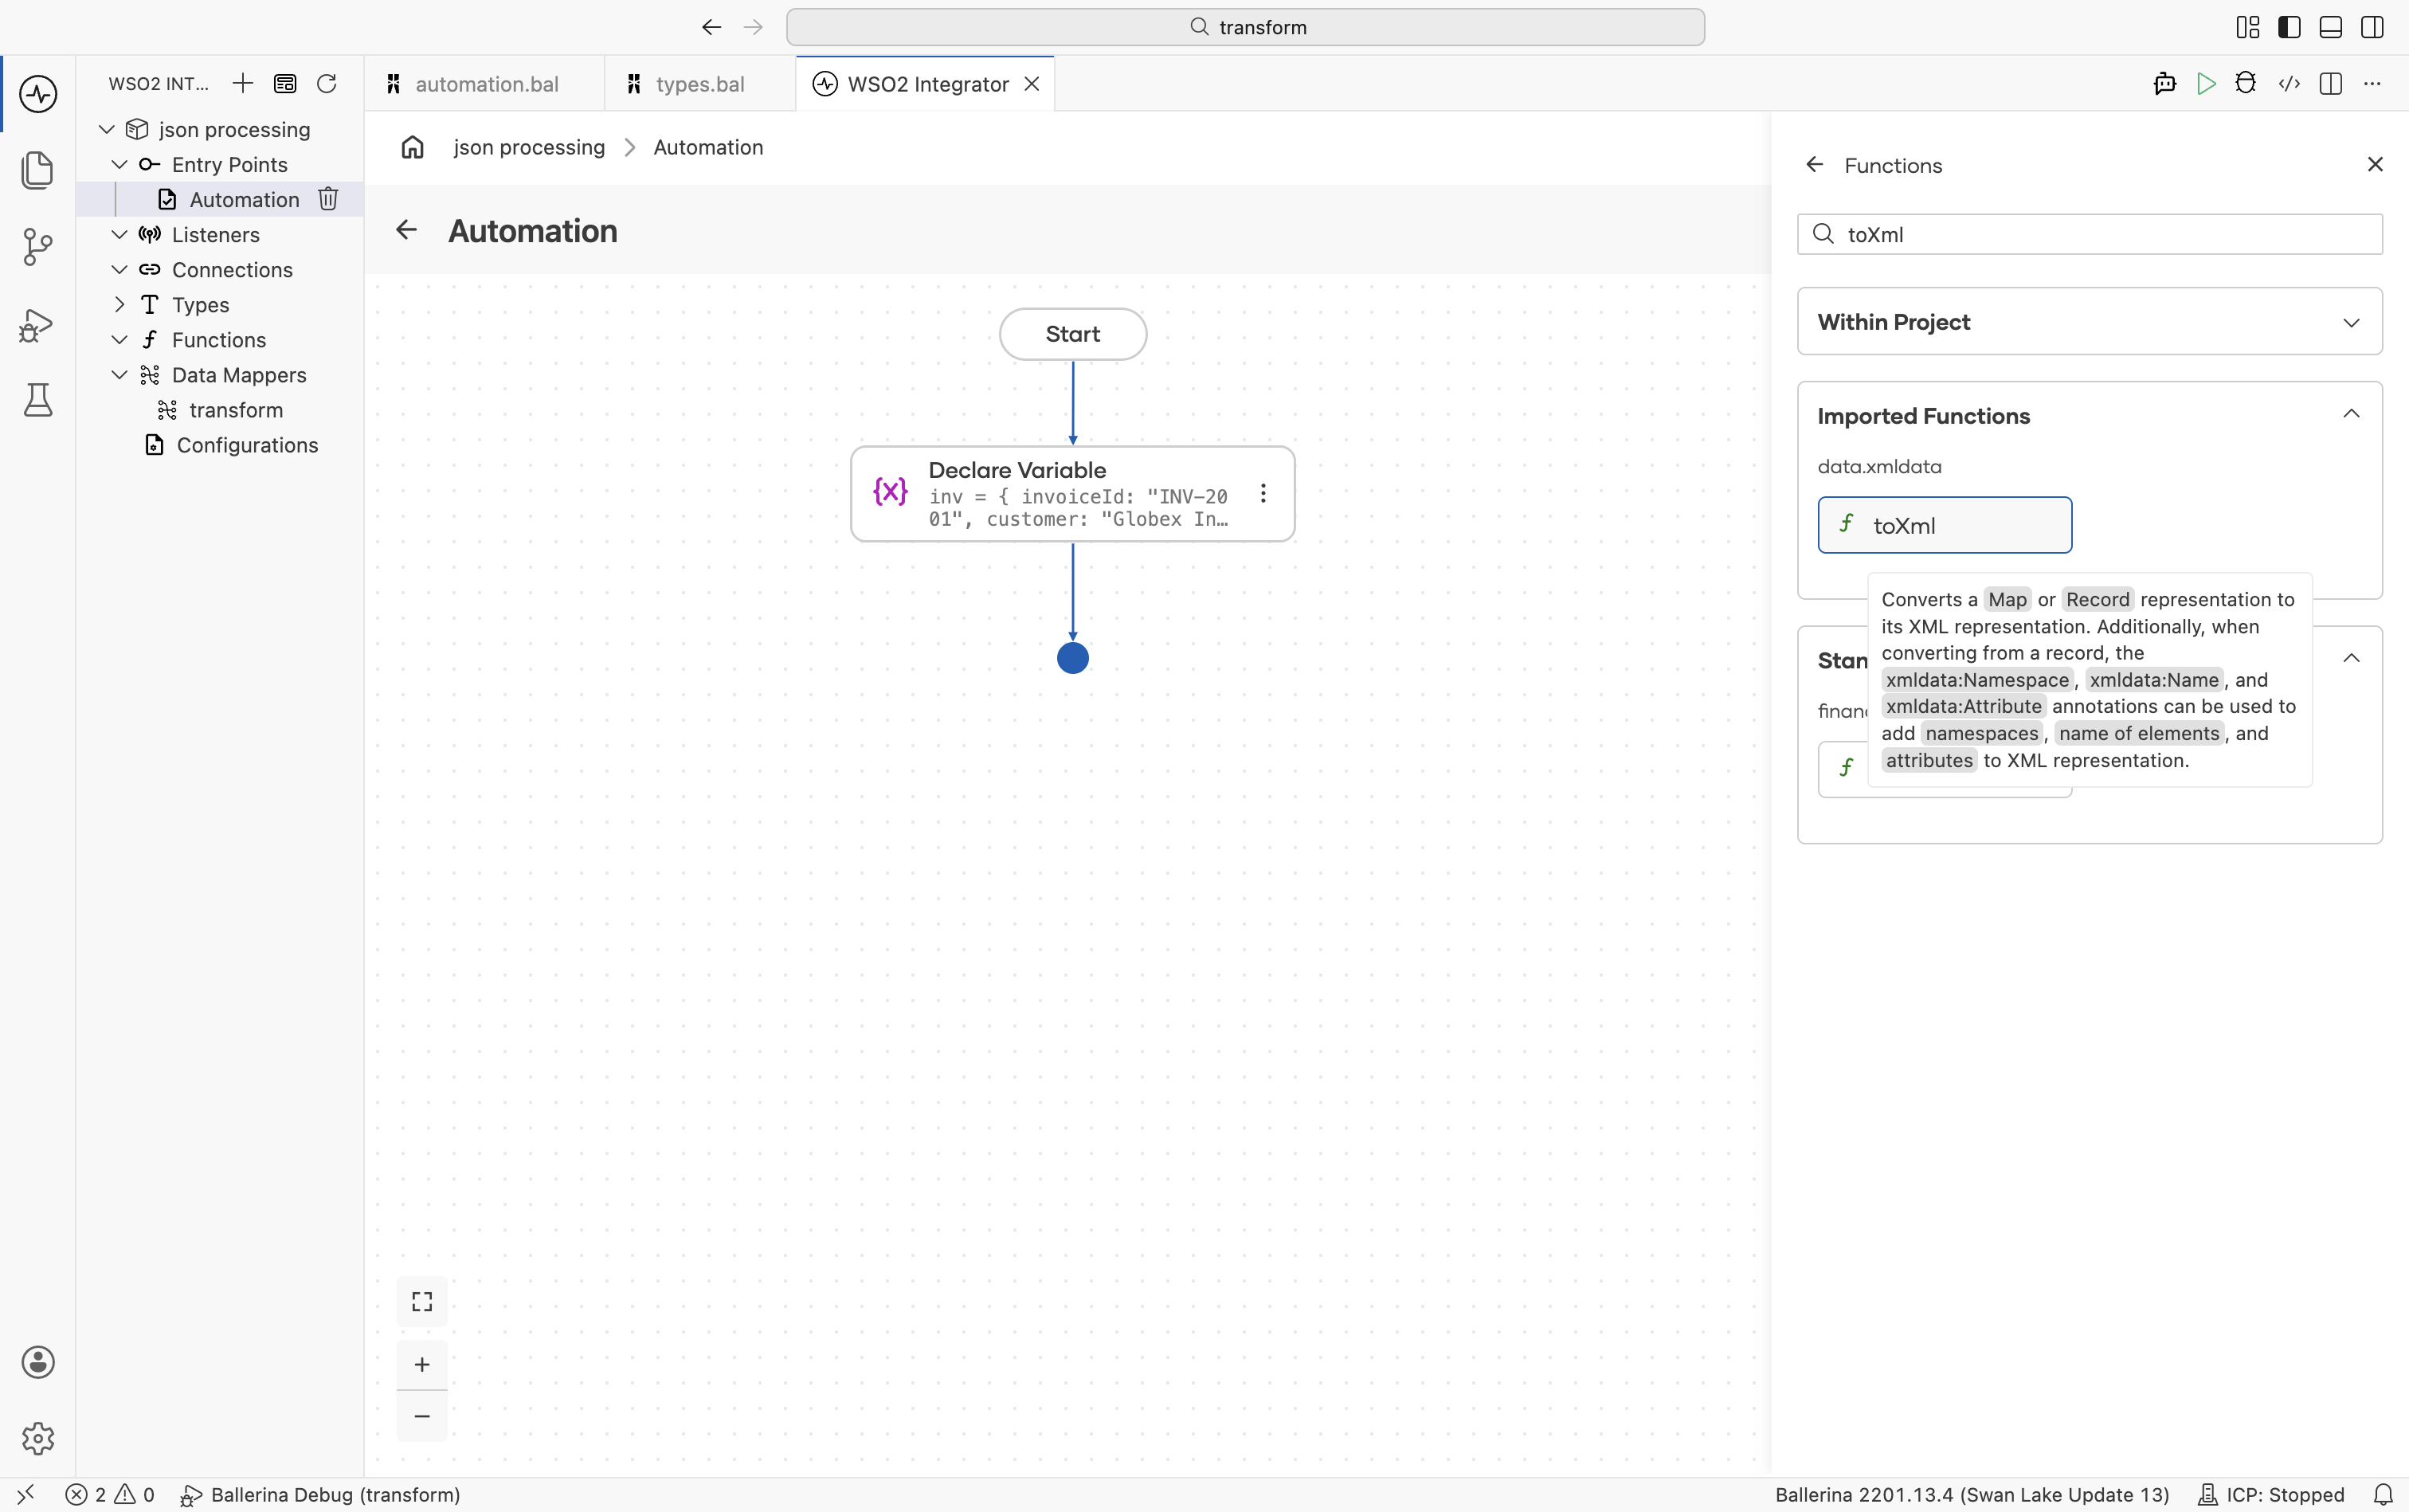Open the Source Control icon
The image size is (2409, 1512).
coord(38,247)
